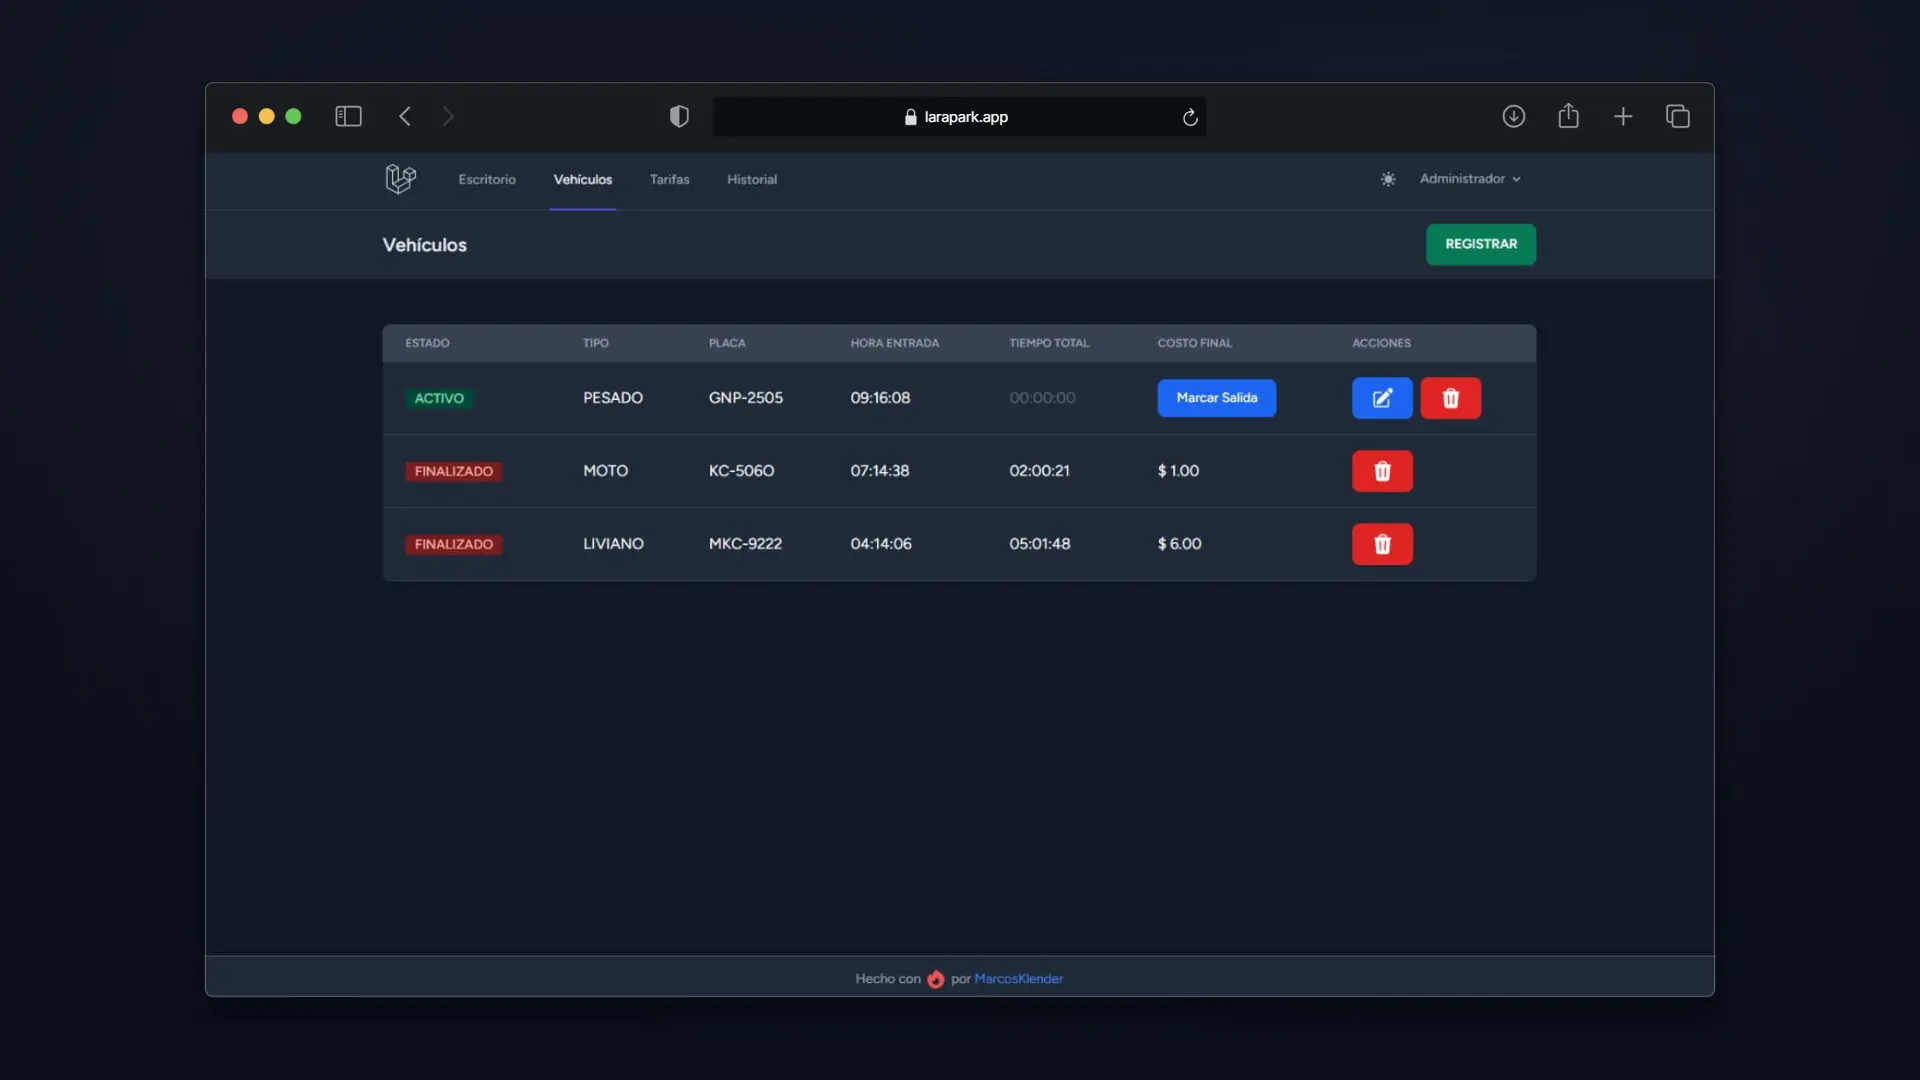The height and width of the screenshot is (1080, 1920).
Task: Delete the GNP-2505 vehicle record
Action: tap(1450, 398)
